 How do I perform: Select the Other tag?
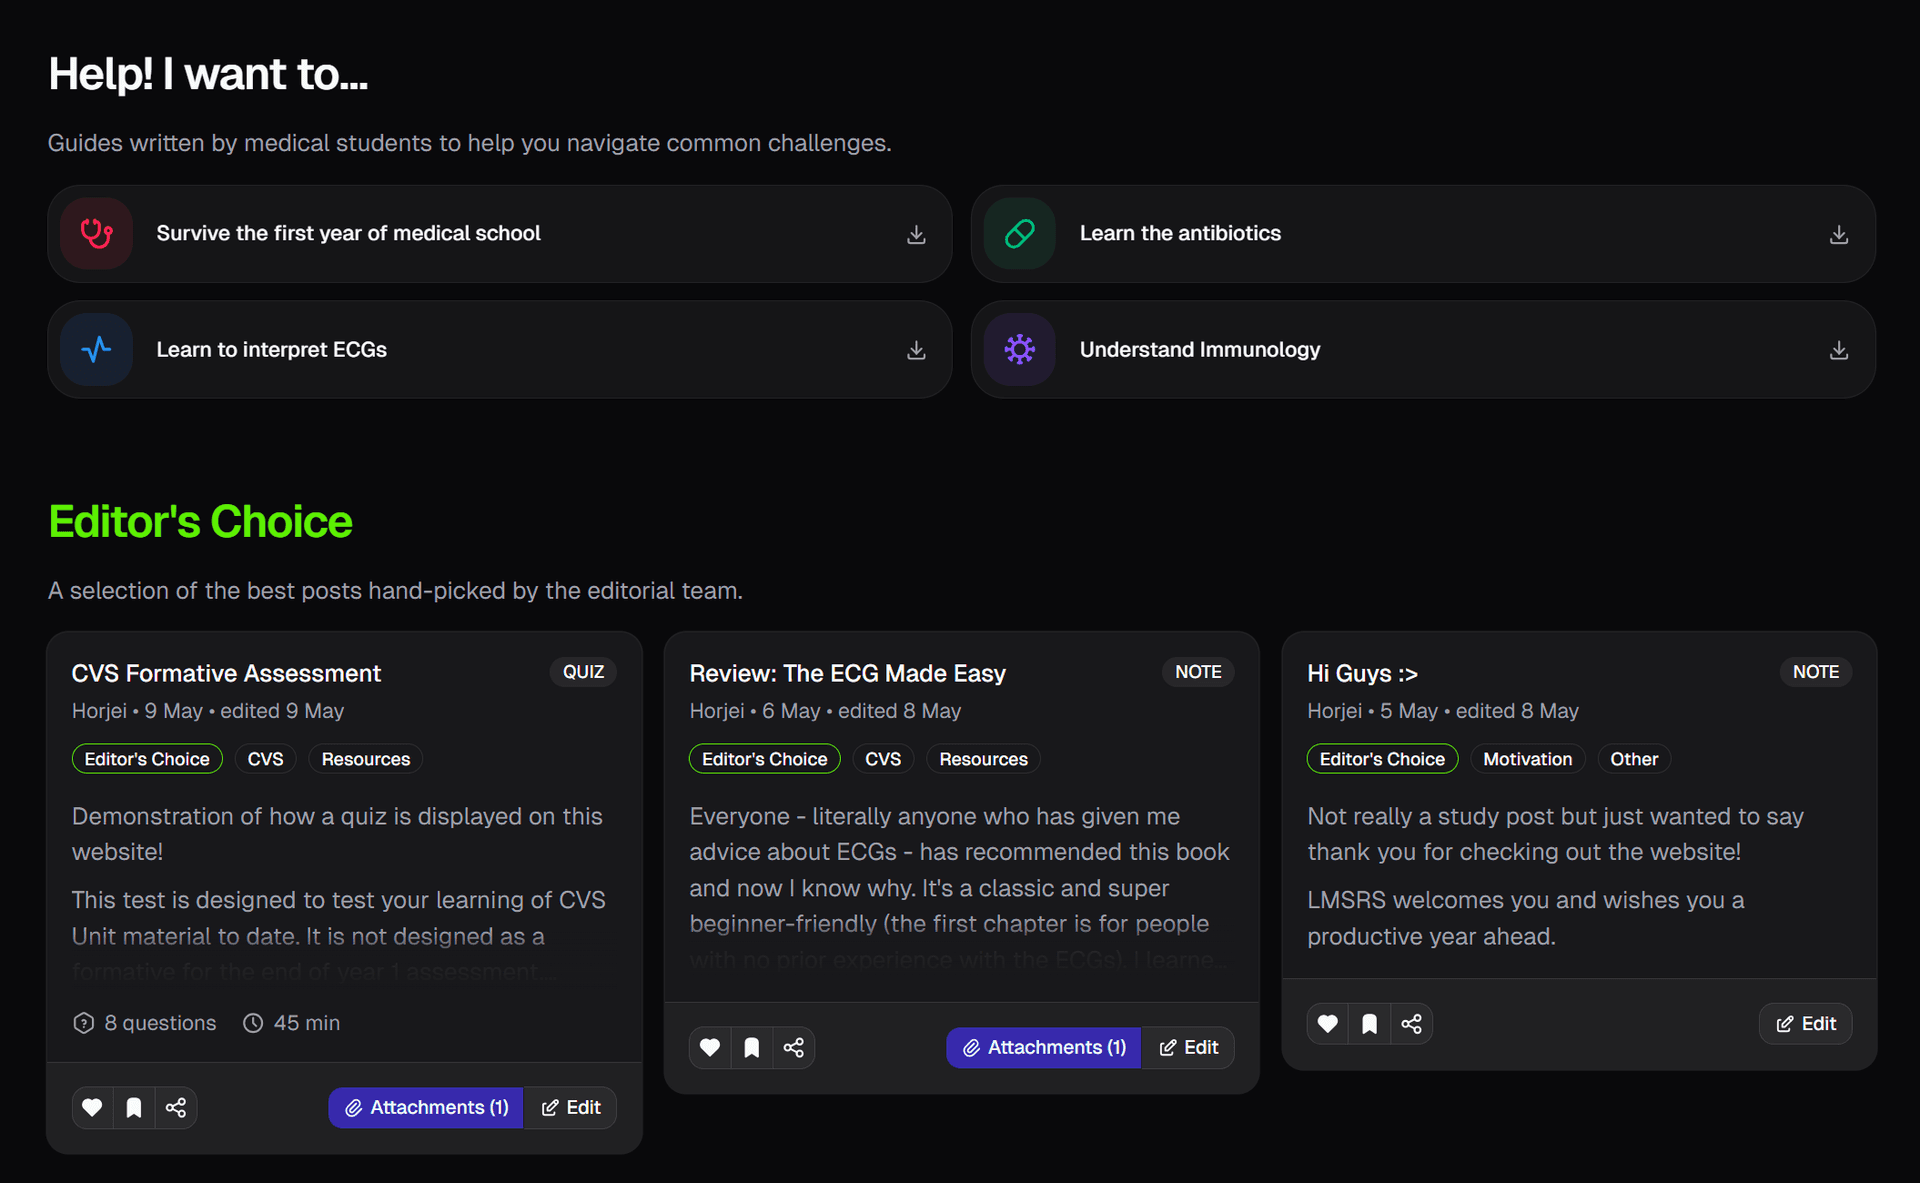click(1634, 759)
